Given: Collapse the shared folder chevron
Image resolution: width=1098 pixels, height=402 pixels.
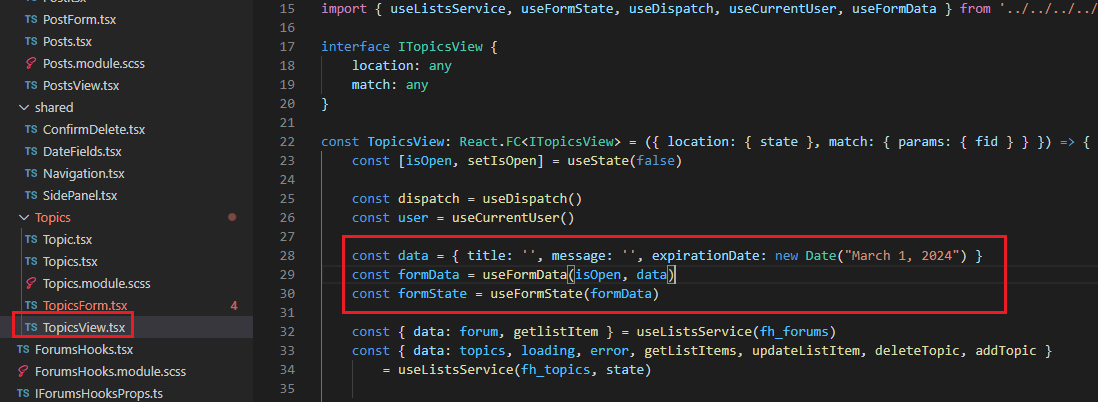Looking at the screenshot, I should pyautogui.click(x=24, y=108).
